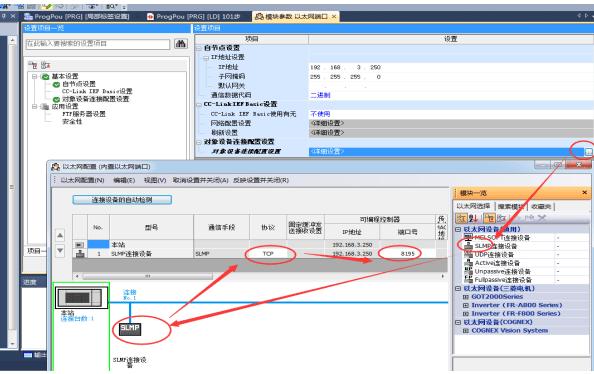The image size is (594, 374).
Task: Click the settings search input field
Action: (98, 44)
